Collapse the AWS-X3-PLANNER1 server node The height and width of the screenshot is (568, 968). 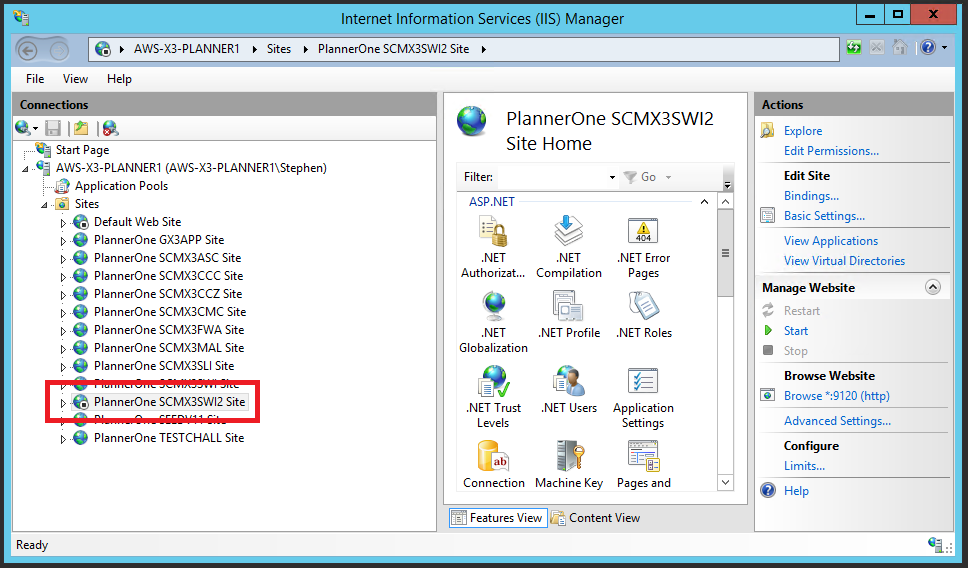point(25,169)
